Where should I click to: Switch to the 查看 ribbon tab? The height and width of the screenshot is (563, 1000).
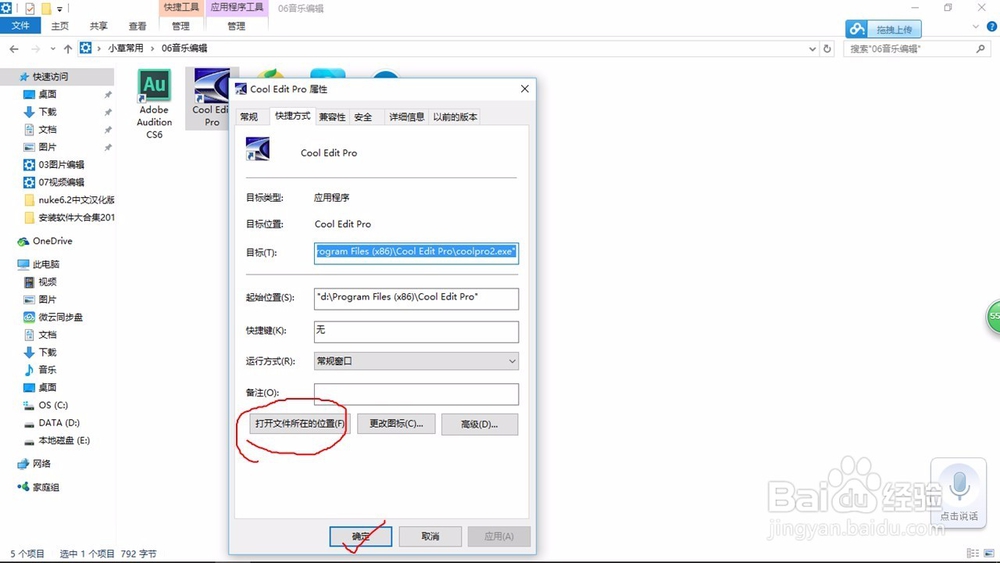point(137,26)
